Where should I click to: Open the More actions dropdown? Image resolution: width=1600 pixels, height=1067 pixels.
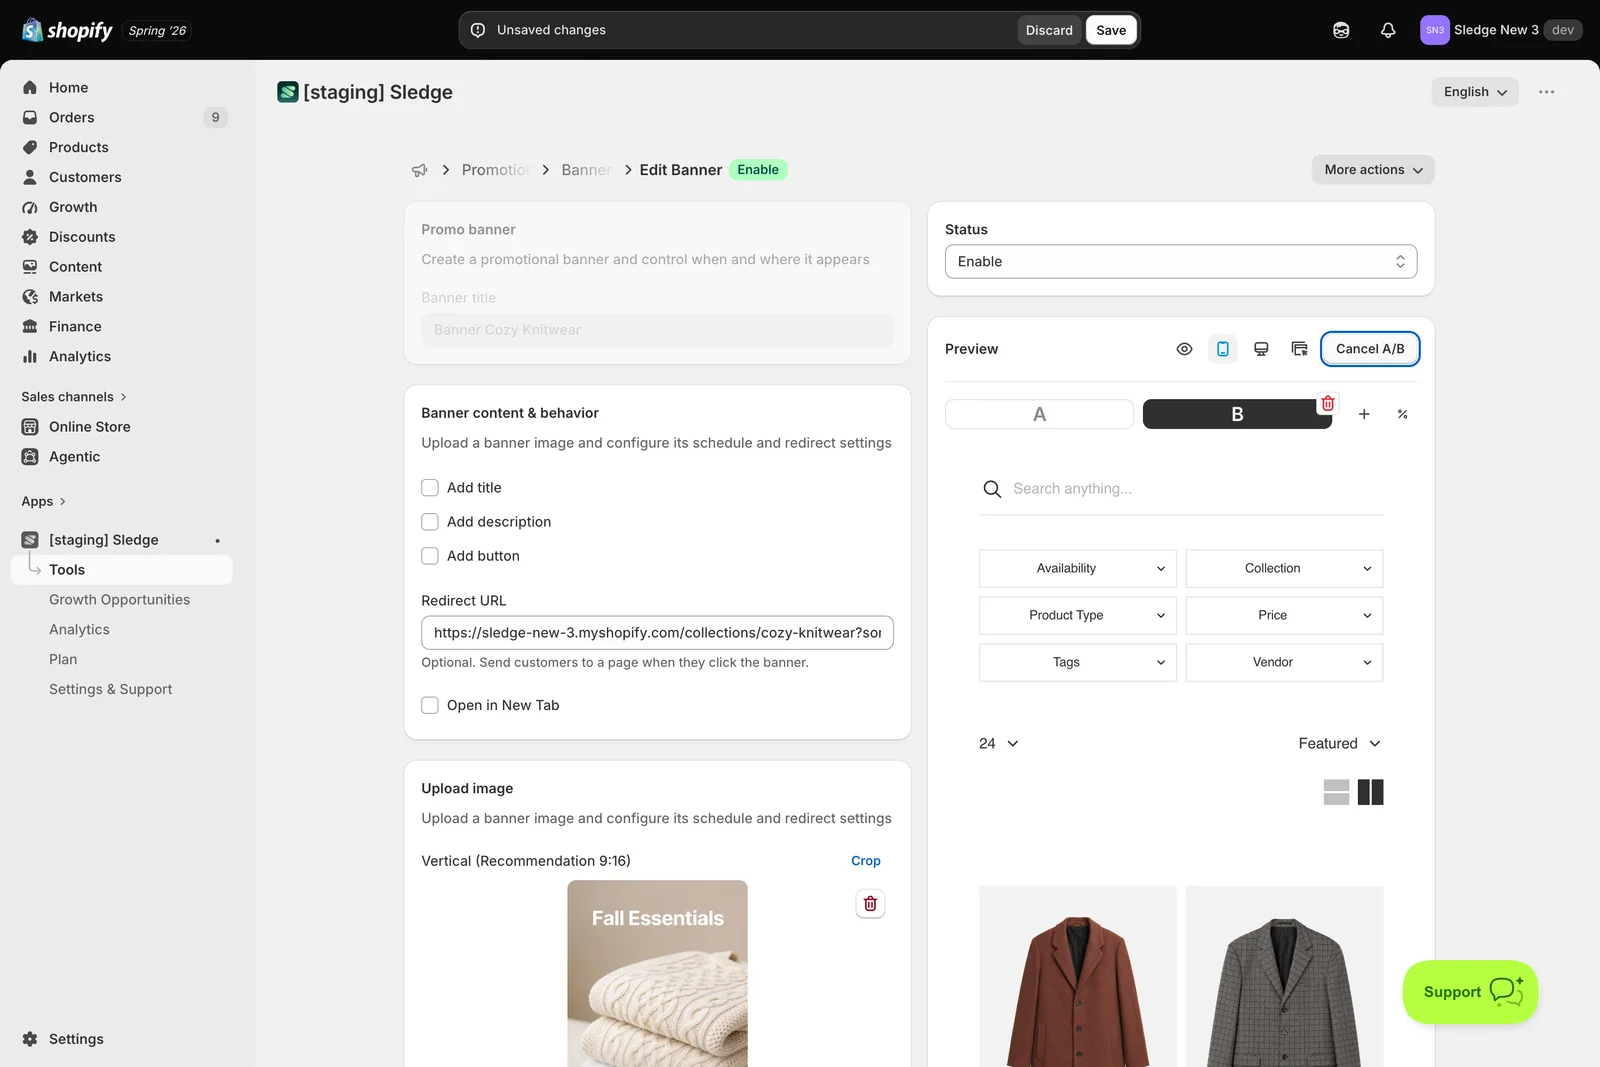click(x=1373, y=170)
